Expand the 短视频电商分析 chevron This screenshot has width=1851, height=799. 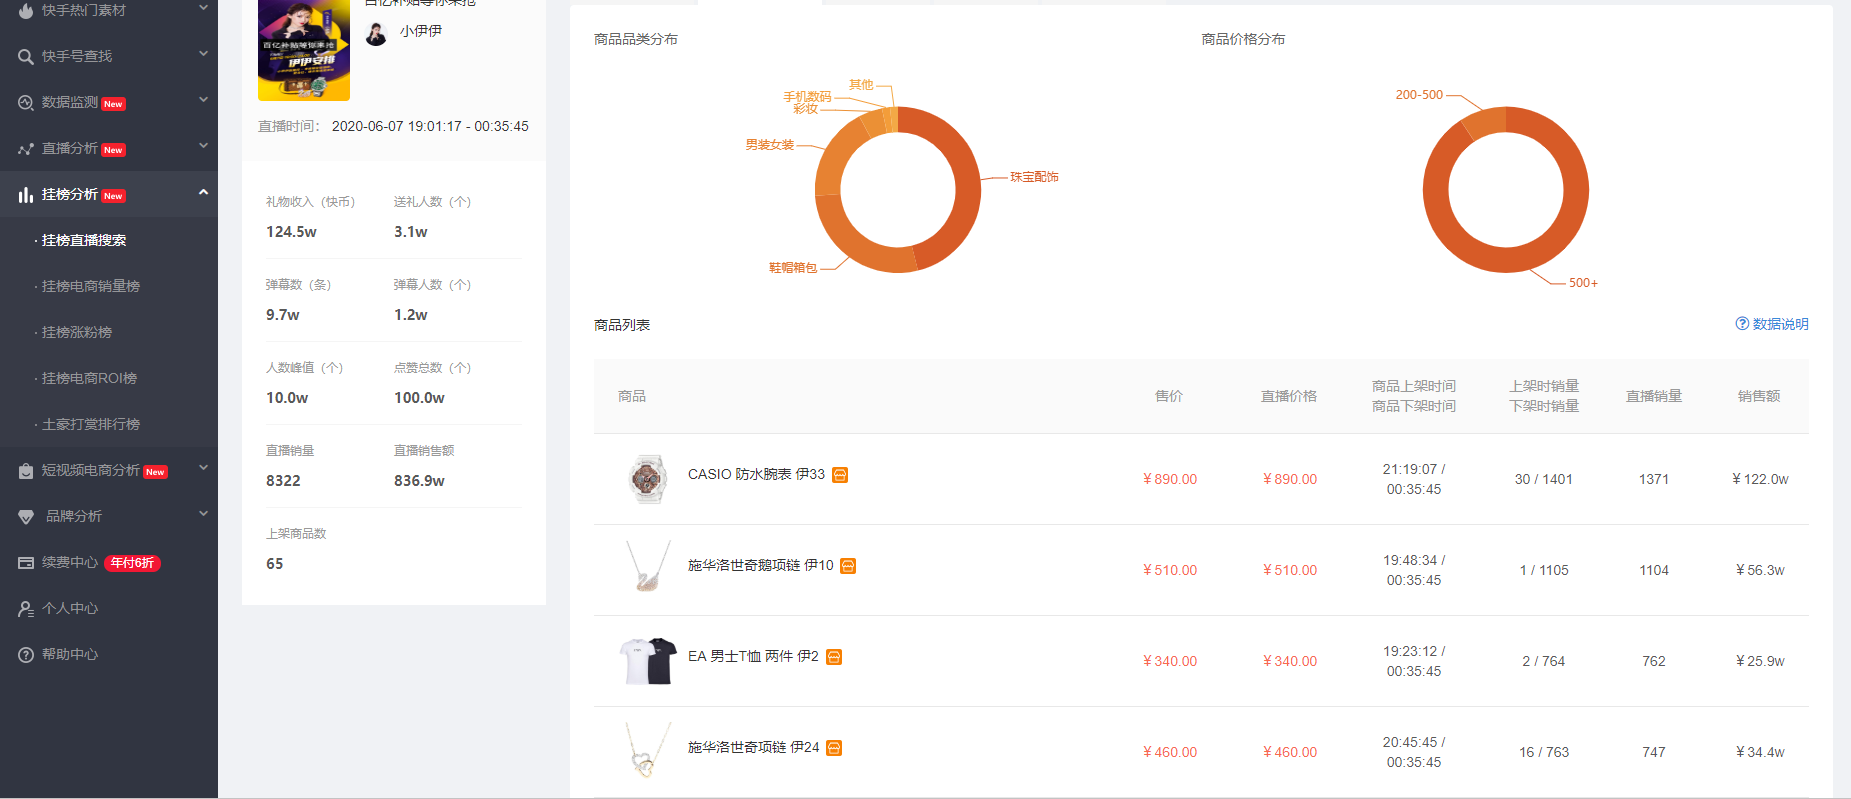[203, 468]
